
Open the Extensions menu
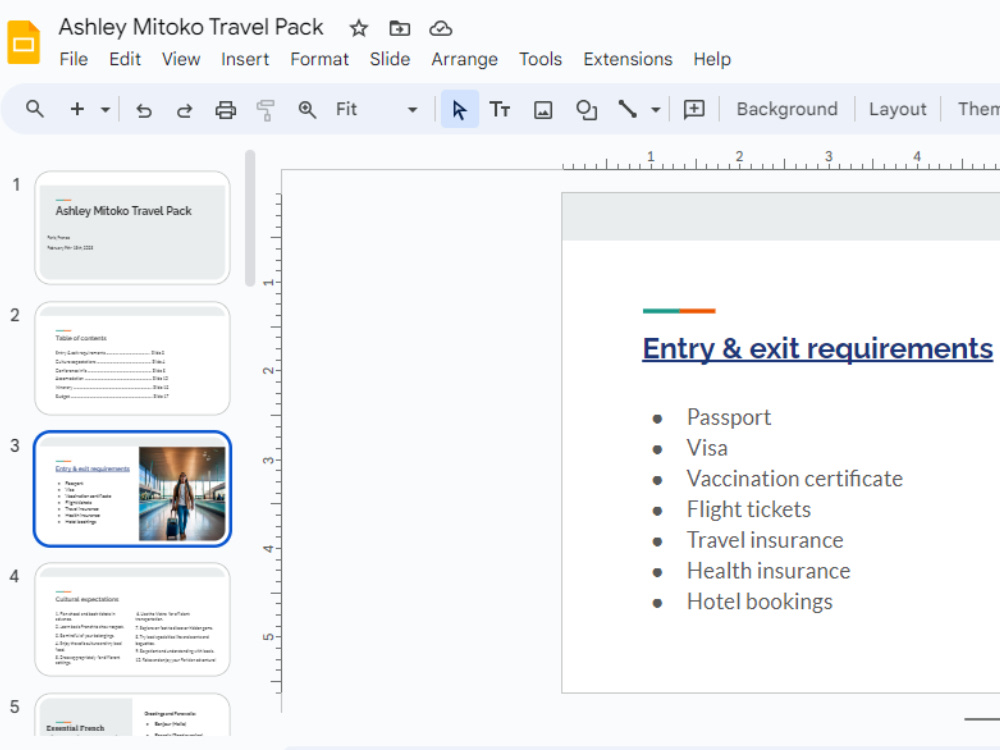628,59
